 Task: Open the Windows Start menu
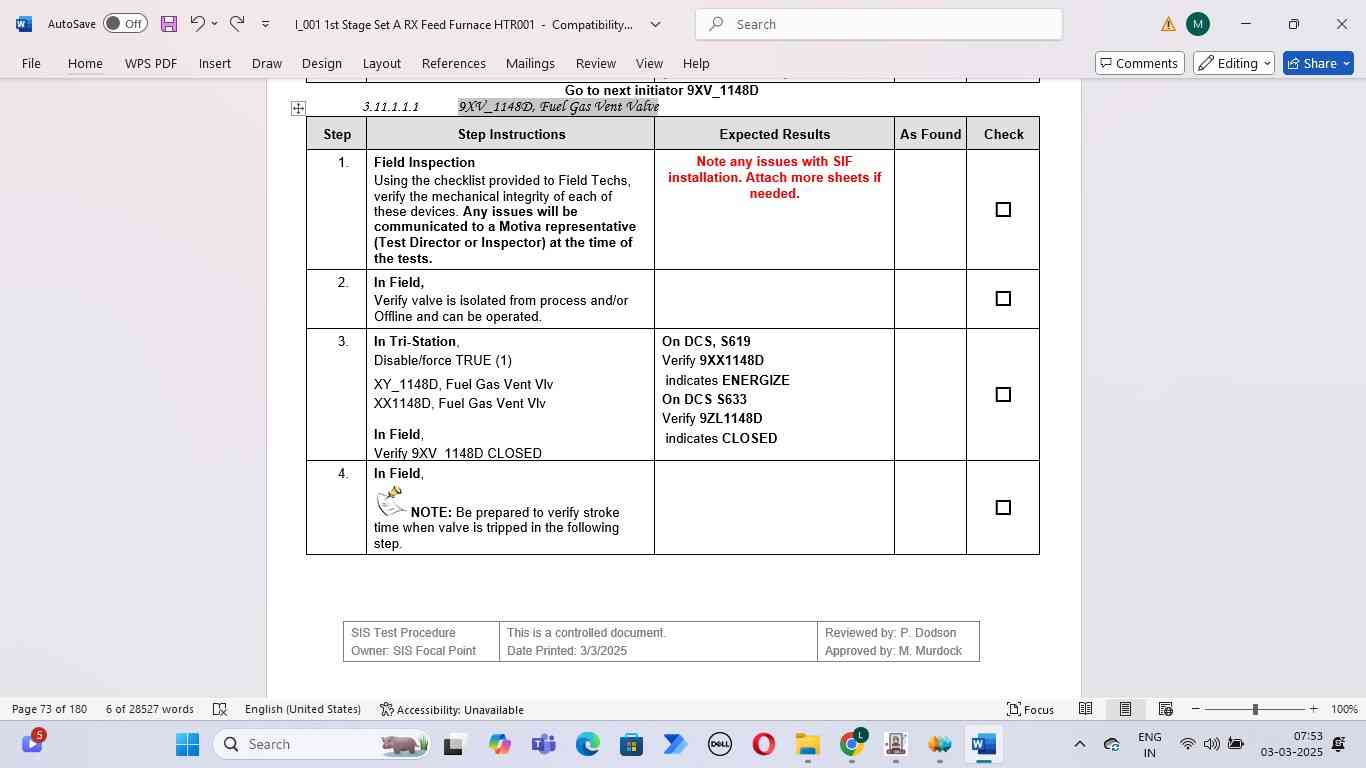pos(187,744)
